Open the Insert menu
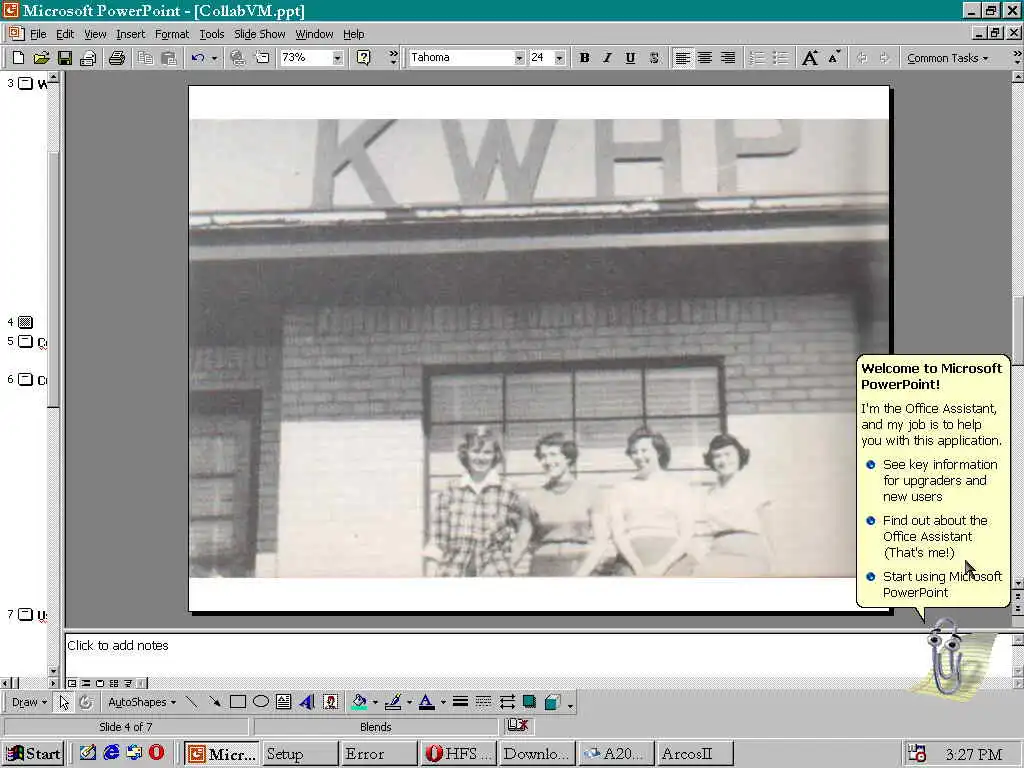Screen dimensions: 1024x768 [131, 34]
